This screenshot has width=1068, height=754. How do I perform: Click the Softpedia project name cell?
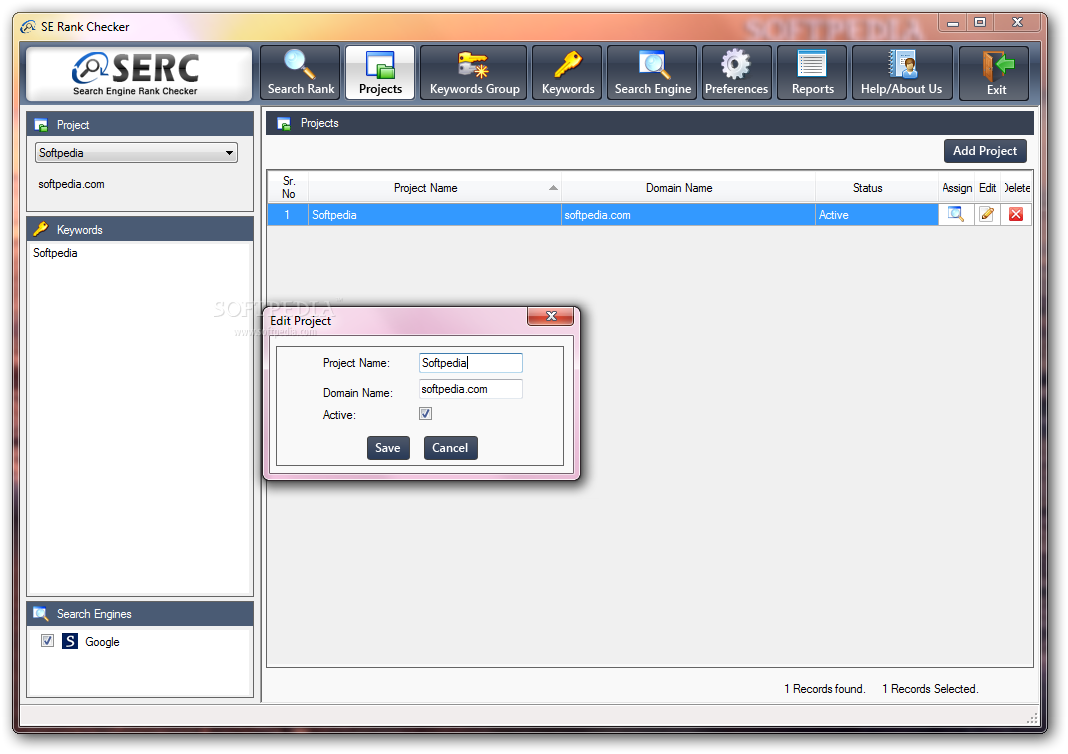pyautogui.click(x=435, y=215)
